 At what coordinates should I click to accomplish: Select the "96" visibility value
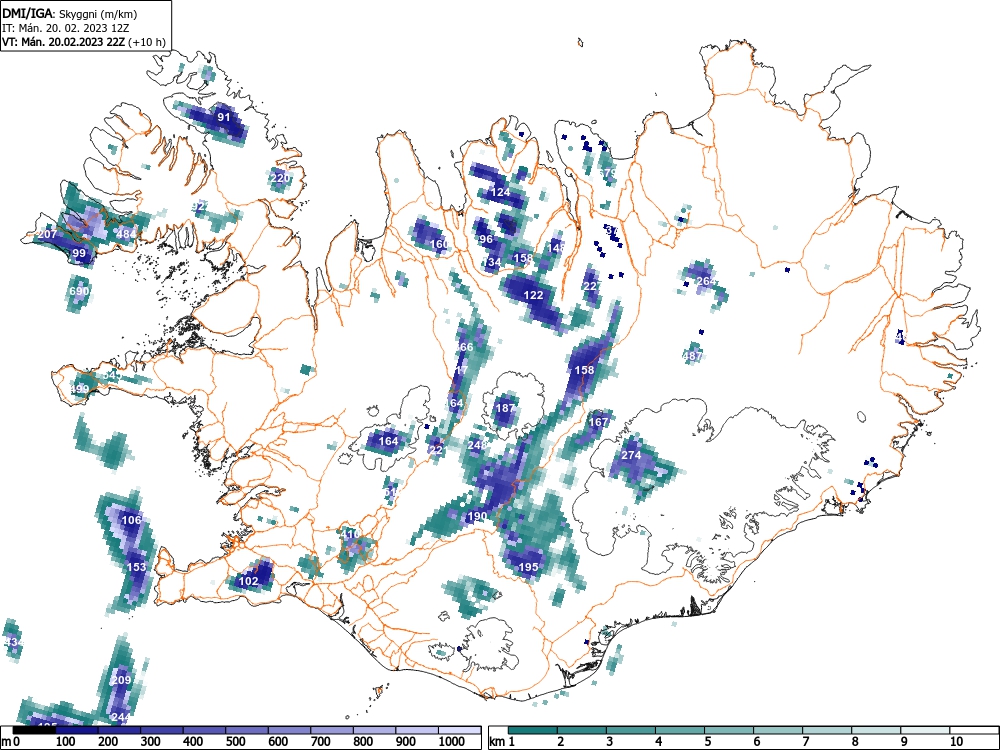pos(486,239)
